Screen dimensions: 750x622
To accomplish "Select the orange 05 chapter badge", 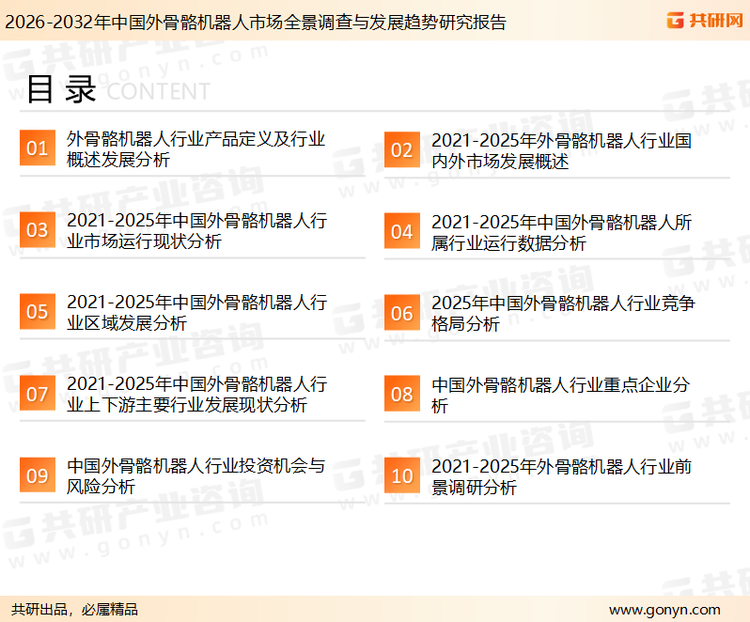I will point(37,311).
